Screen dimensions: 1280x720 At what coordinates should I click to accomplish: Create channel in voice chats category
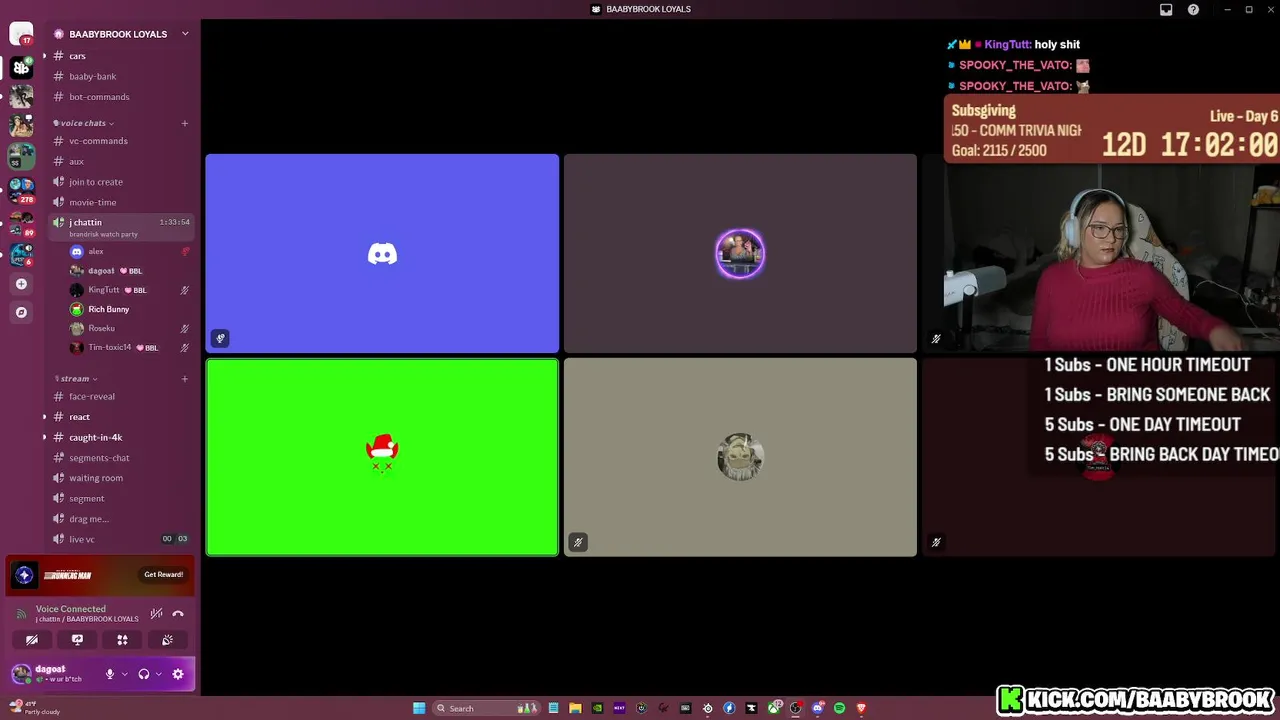[185, 123]
